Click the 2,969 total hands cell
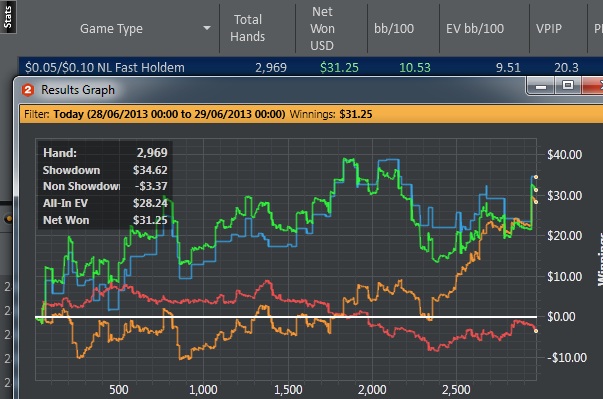This screenshot has width=603, height=399. [x=271, y=68]
